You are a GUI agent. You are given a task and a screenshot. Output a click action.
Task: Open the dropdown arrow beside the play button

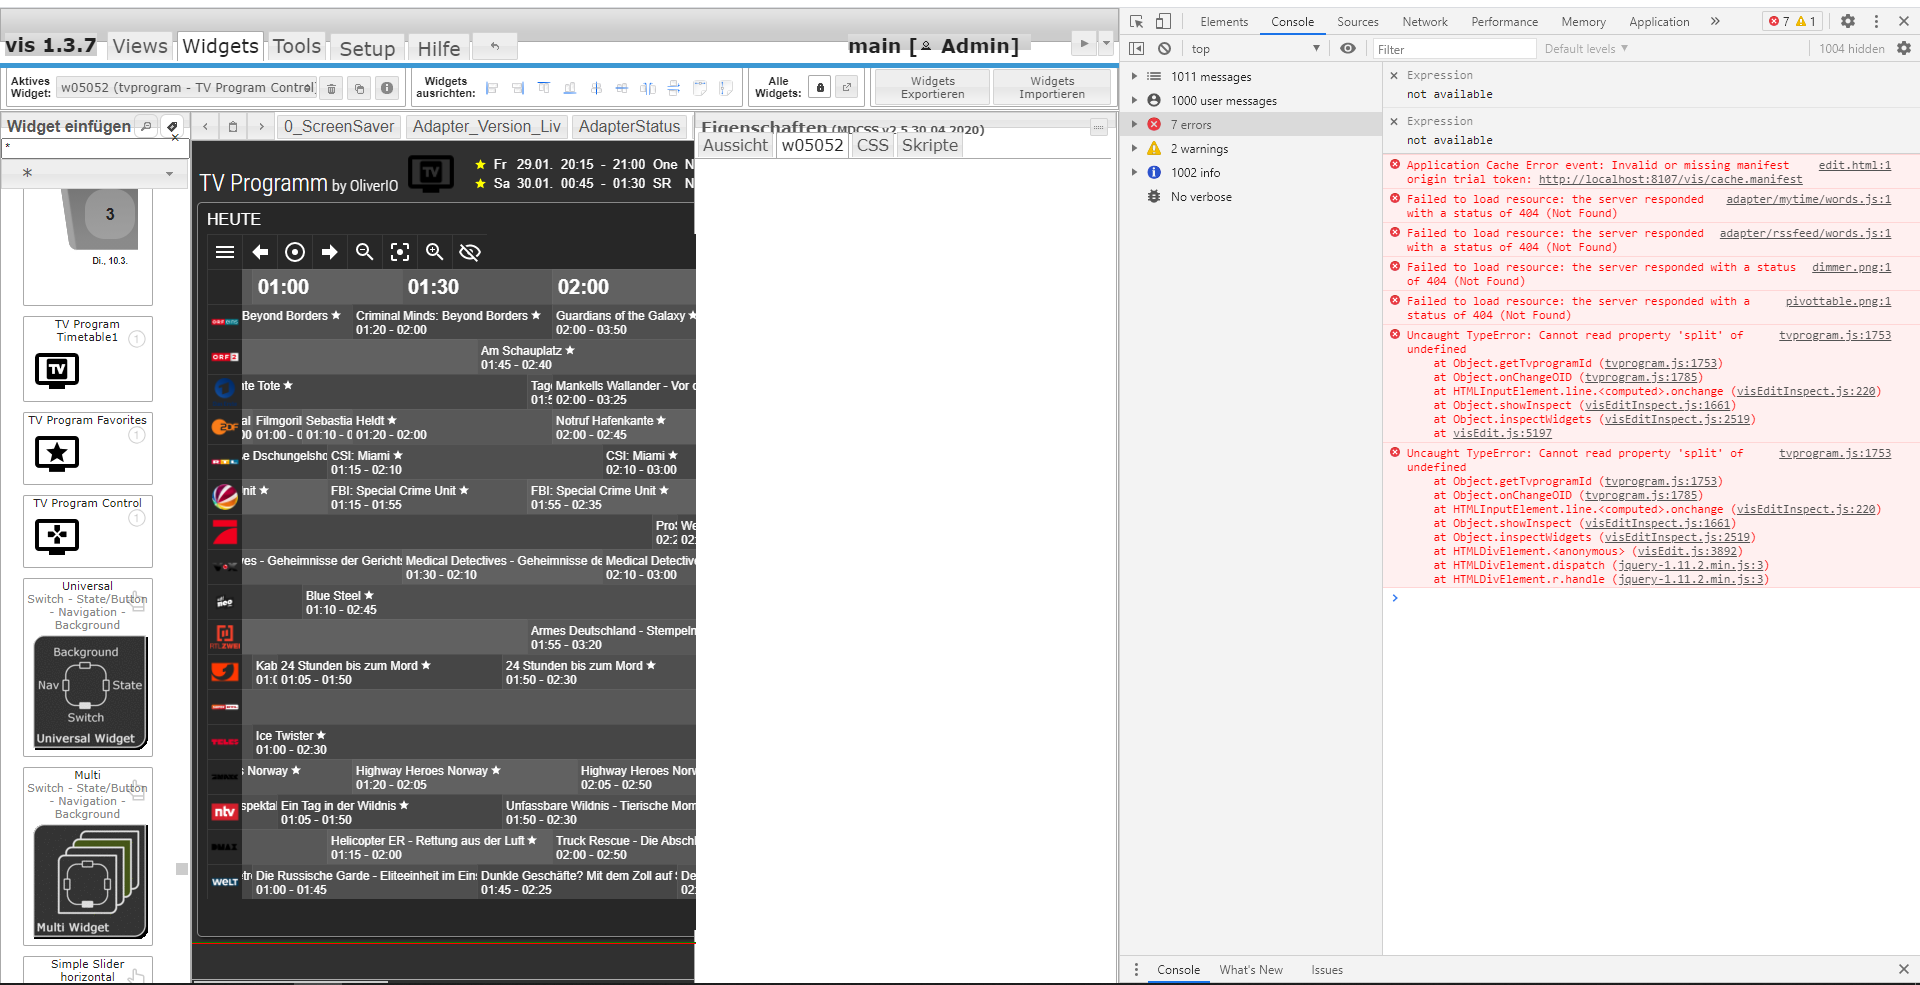(x=1106, y=43)
